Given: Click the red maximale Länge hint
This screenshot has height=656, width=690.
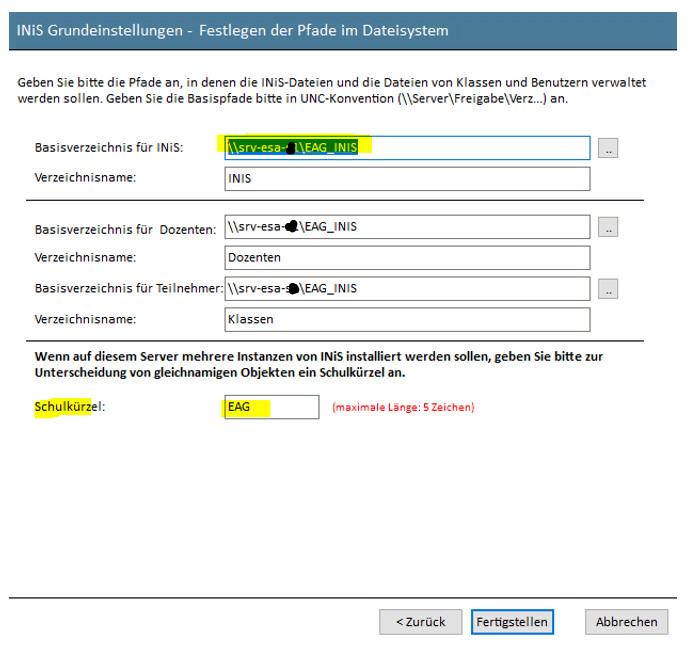Looking at the screenshot, I should click(x=403, y=407).
